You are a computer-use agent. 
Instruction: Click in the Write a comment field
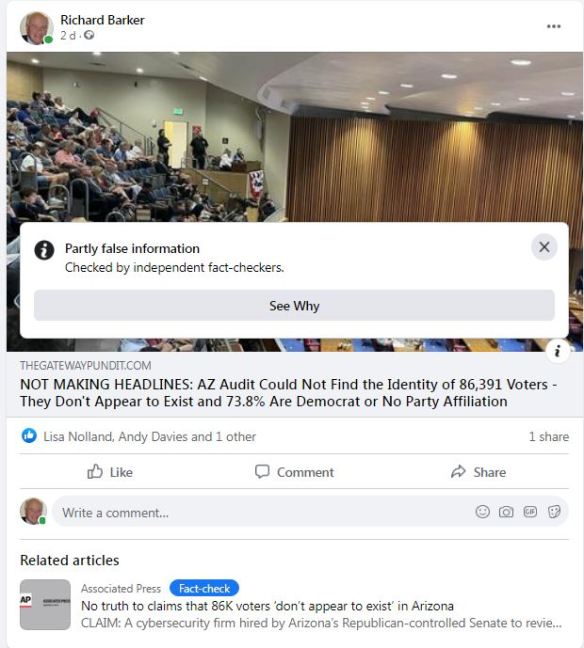point(265,512)
